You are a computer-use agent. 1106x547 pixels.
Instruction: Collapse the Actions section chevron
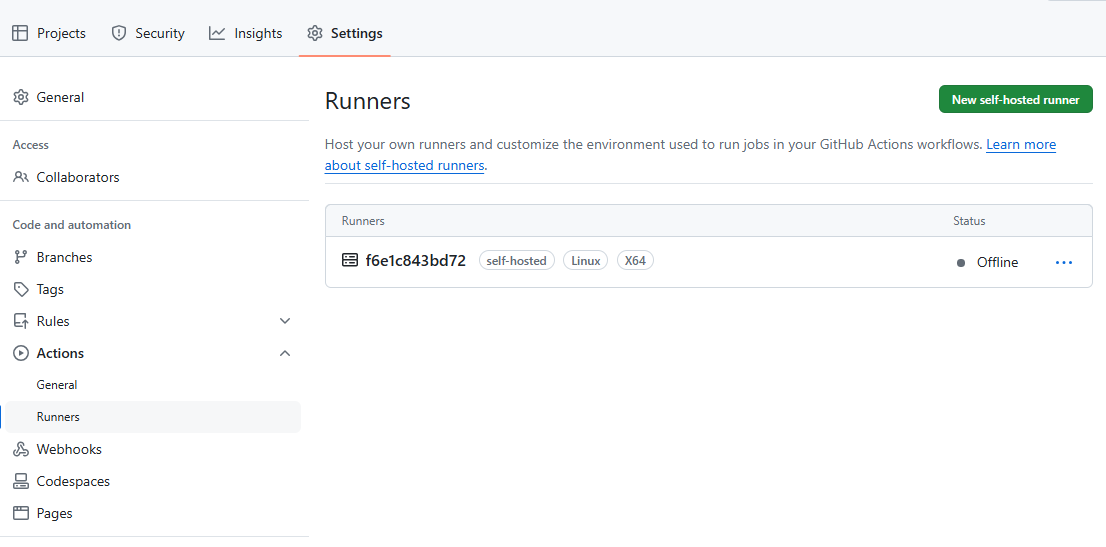coord(285,353)
